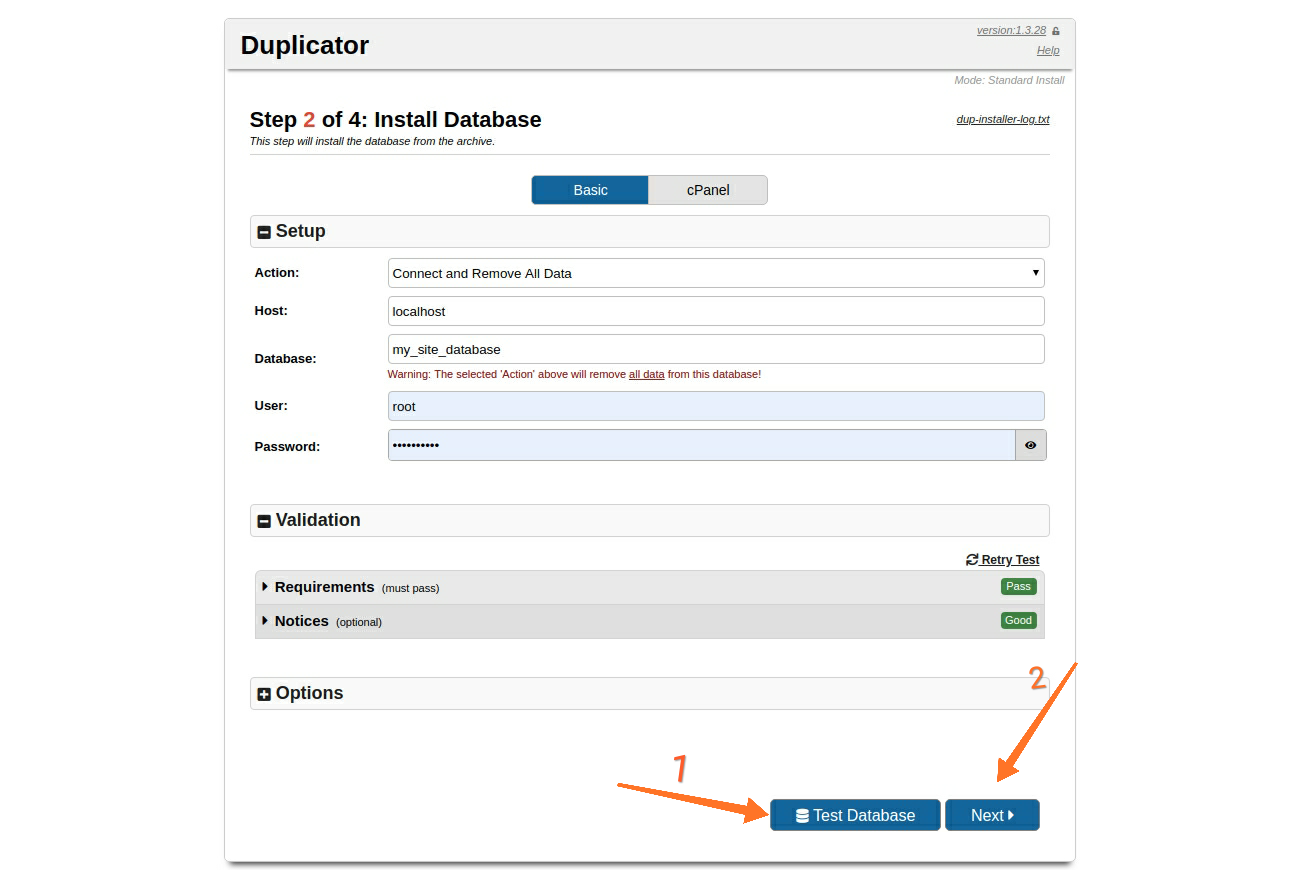Image resolution: width=1299 pixels, height=870 pixels.
Task: Focus the Database name input field
Action: point(716,349)
